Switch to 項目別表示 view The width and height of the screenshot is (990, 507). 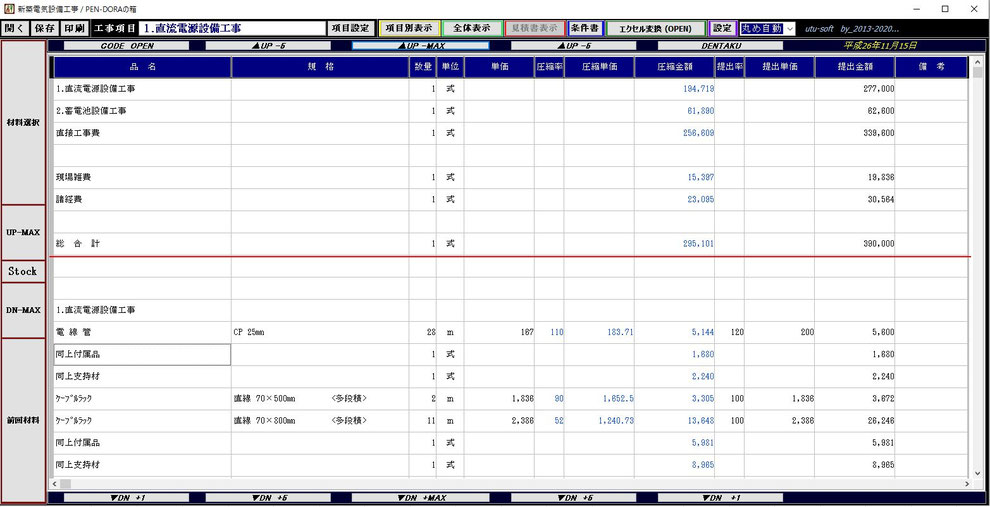(x=409, y=28)
